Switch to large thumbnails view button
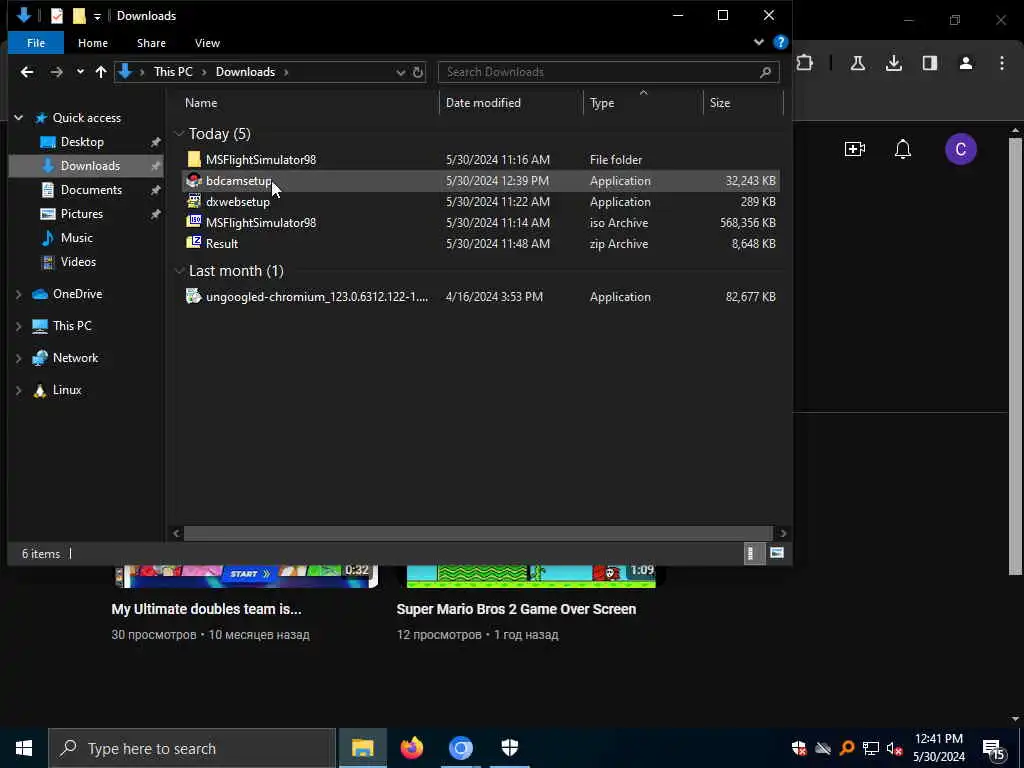The height and width of the screenshot is (768, 1024). [x=776, y=554]
